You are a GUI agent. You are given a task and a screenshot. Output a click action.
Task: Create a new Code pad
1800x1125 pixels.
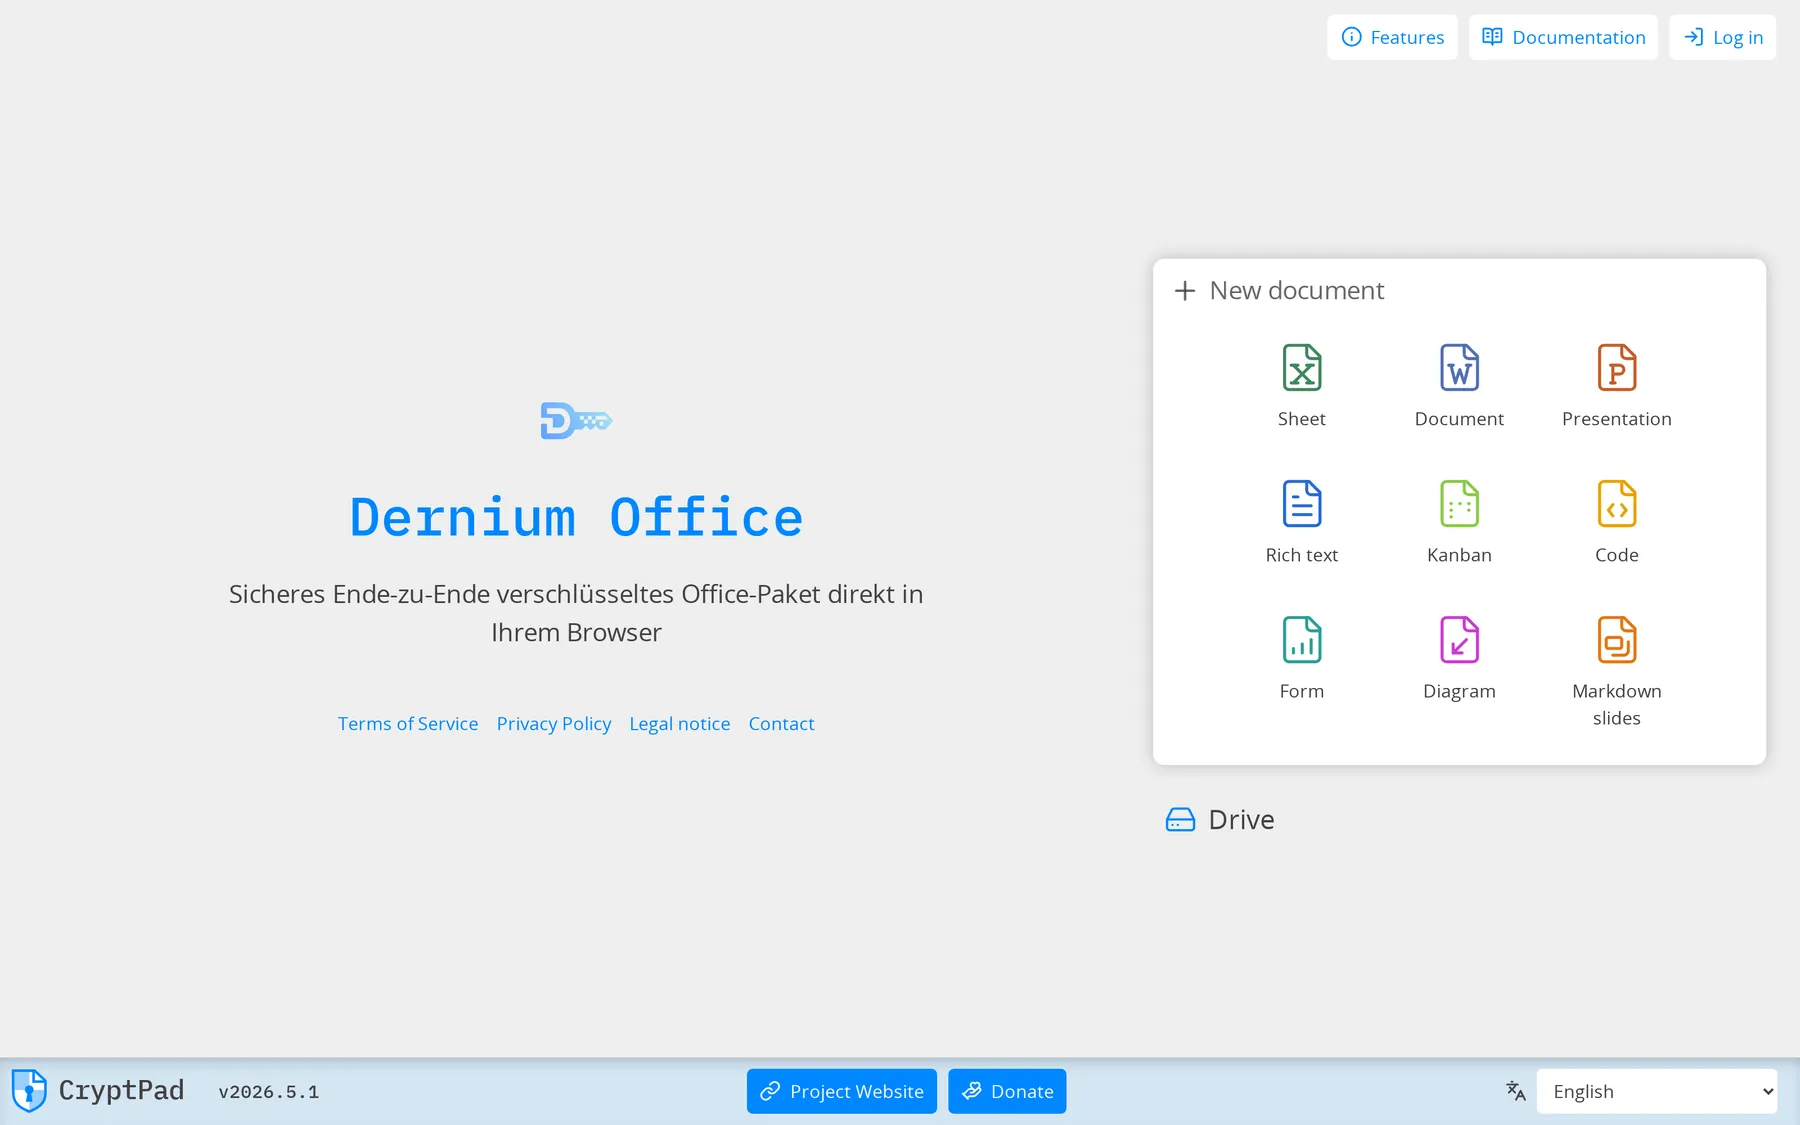(x=1616, y=522)
